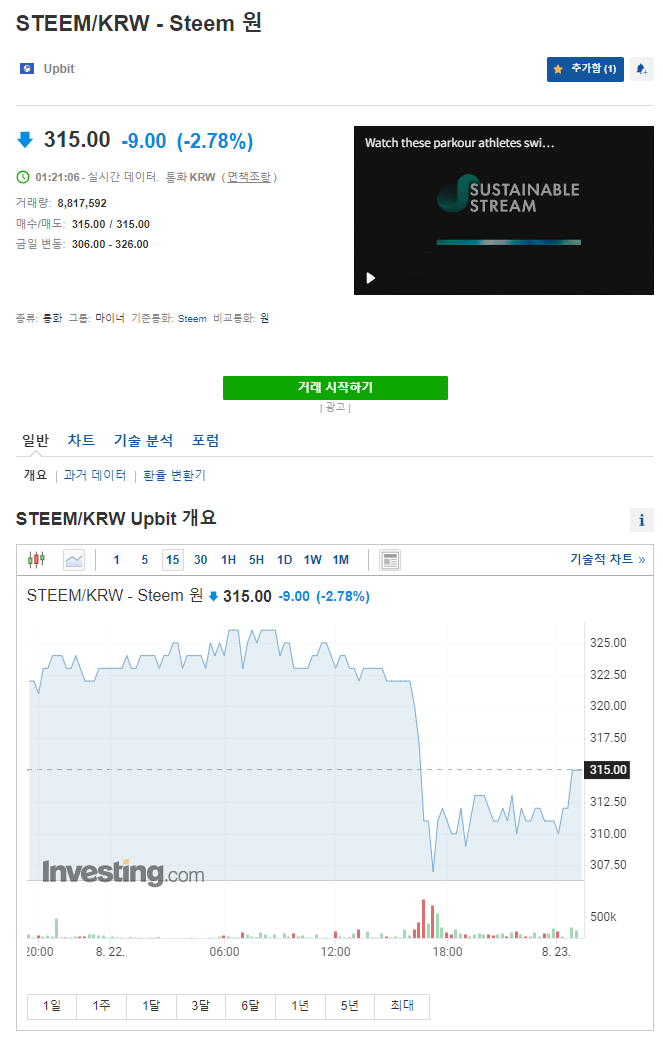This screenshot has width=663, height=1038.
Task: Open the 기술 분석 tab
Action: (x=143, y=440)
